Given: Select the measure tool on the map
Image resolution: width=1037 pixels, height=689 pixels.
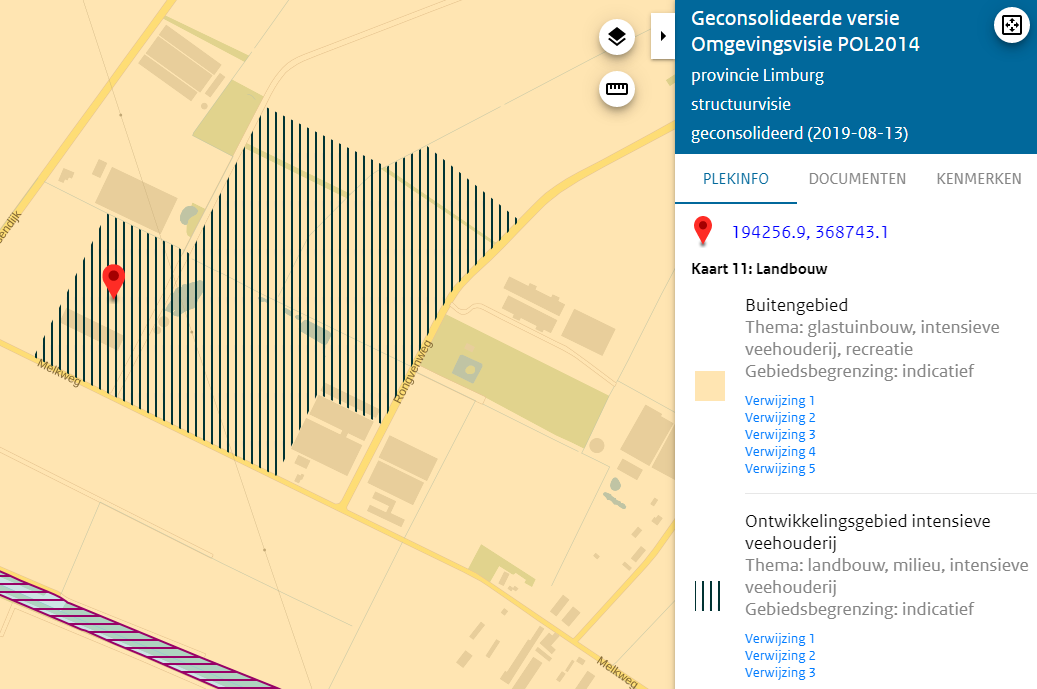Looking at the screenshot, I should coord(616,89).
